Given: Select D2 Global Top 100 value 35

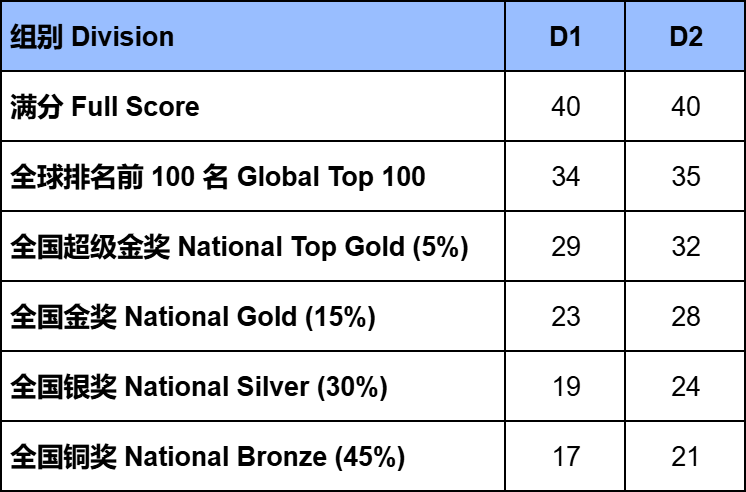Looking at the screenshot, I should click(686, 177).
